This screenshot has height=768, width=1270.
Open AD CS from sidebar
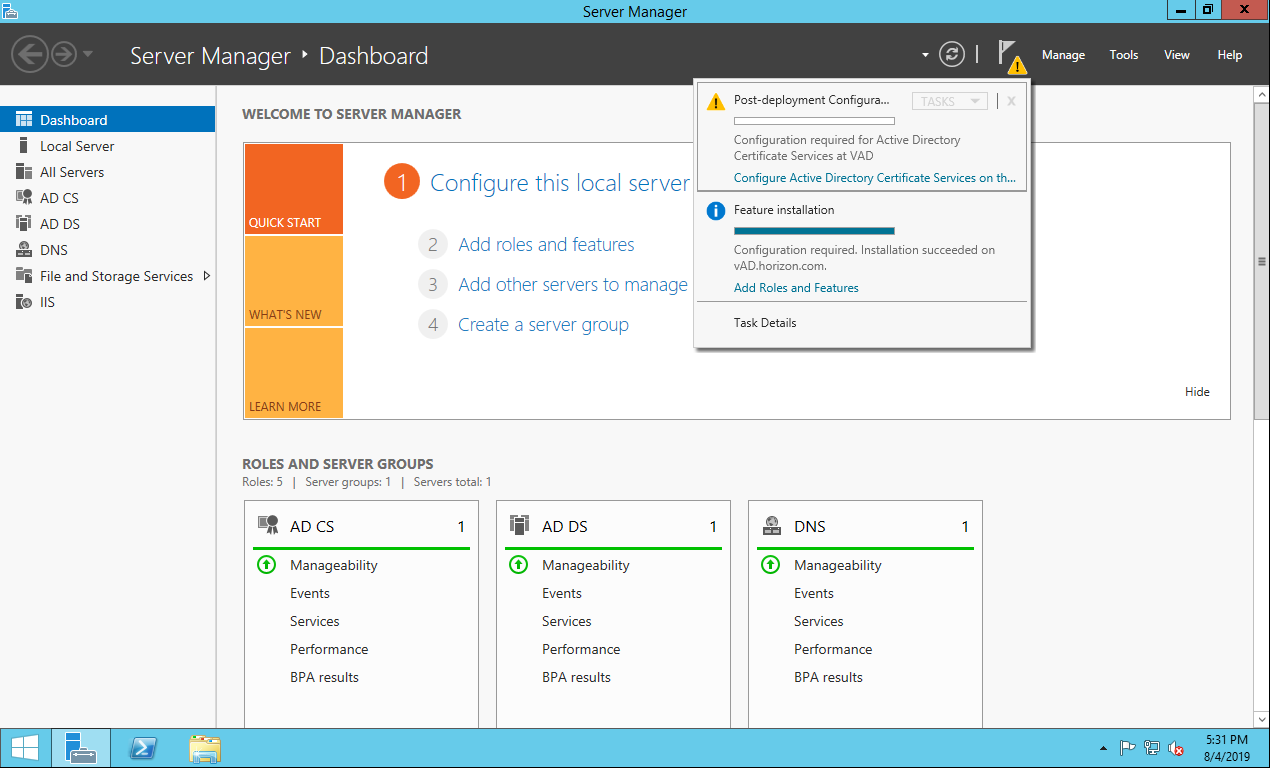59,198
